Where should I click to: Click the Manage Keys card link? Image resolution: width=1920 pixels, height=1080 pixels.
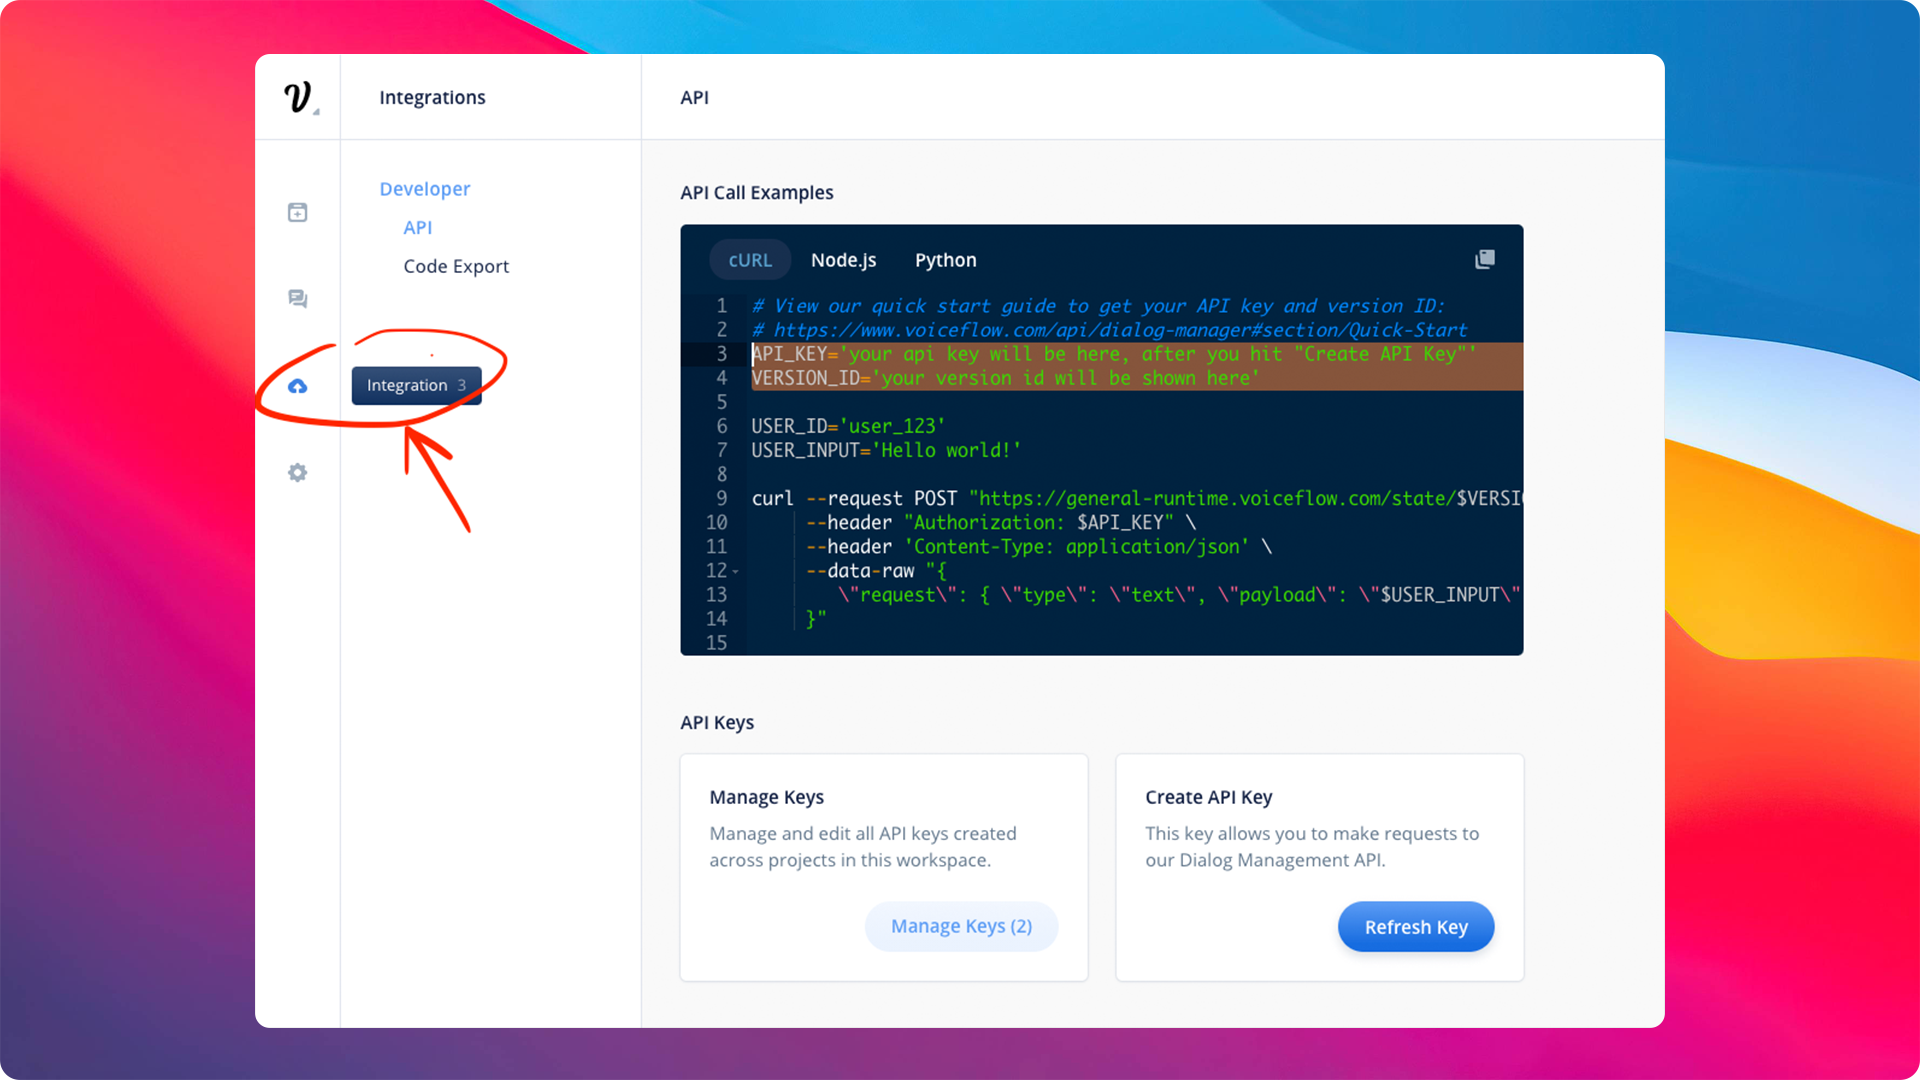[960, 926]
